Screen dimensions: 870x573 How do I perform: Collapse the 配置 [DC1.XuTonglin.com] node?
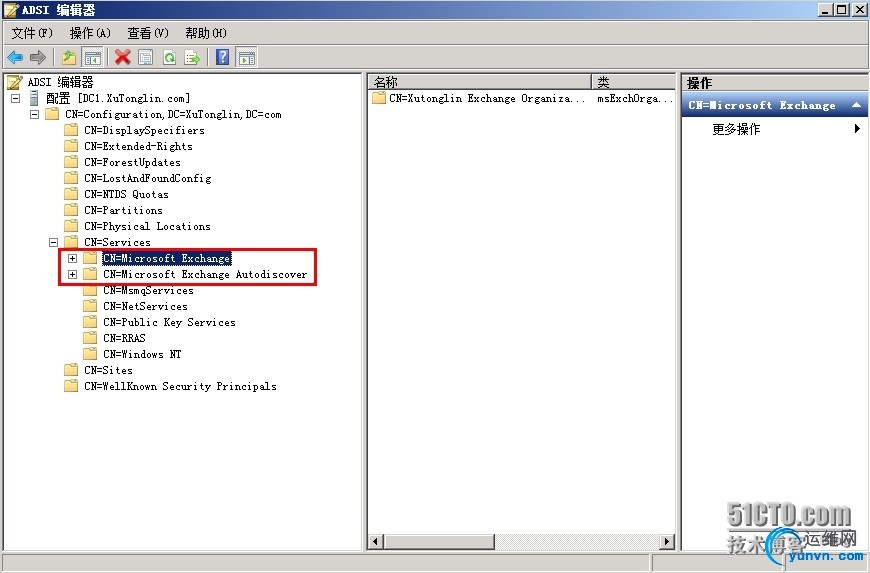coord(16,98)
